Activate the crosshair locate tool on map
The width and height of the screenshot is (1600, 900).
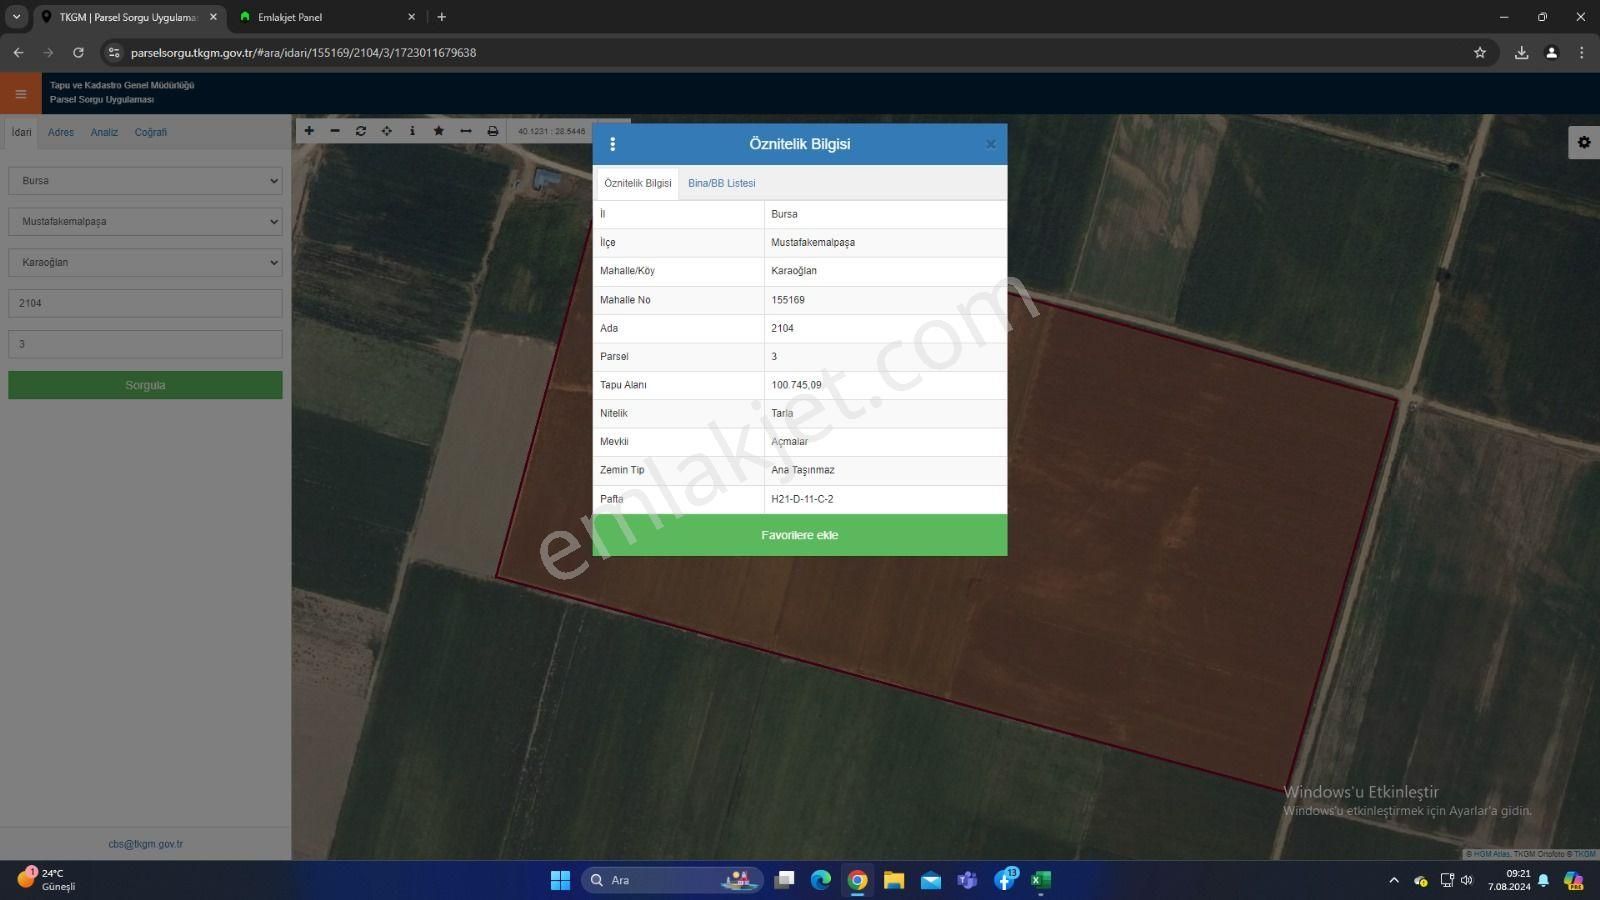(387, 131)
